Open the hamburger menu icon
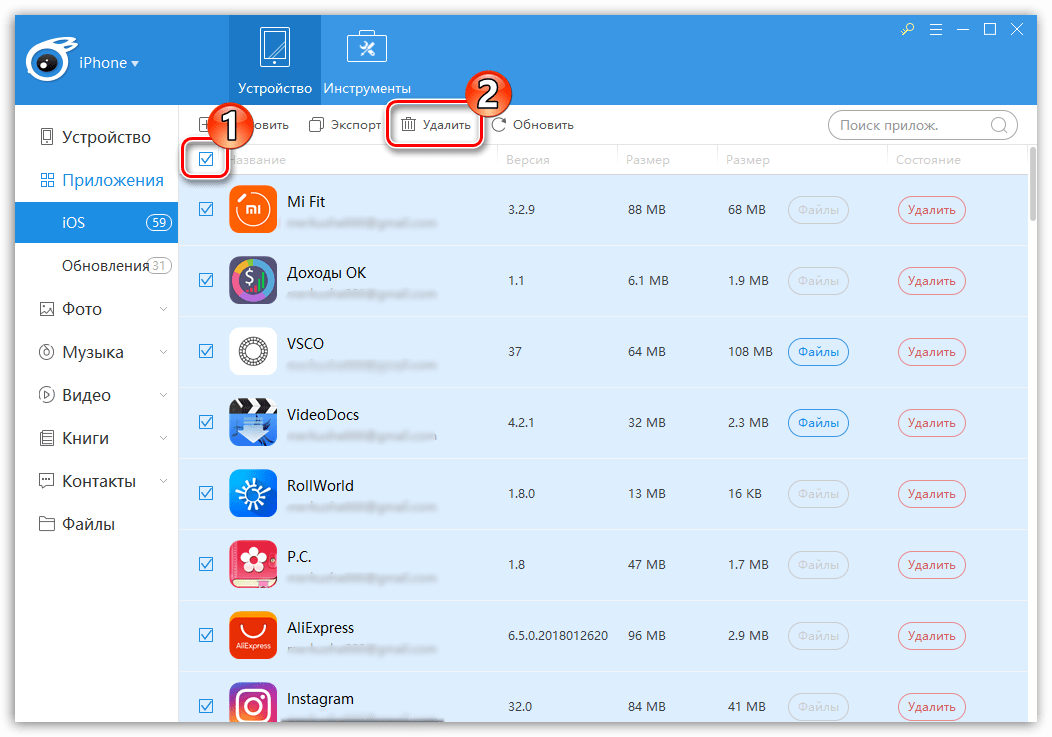Viewport: 1052px width, 737px height. (x=936, y=30)
